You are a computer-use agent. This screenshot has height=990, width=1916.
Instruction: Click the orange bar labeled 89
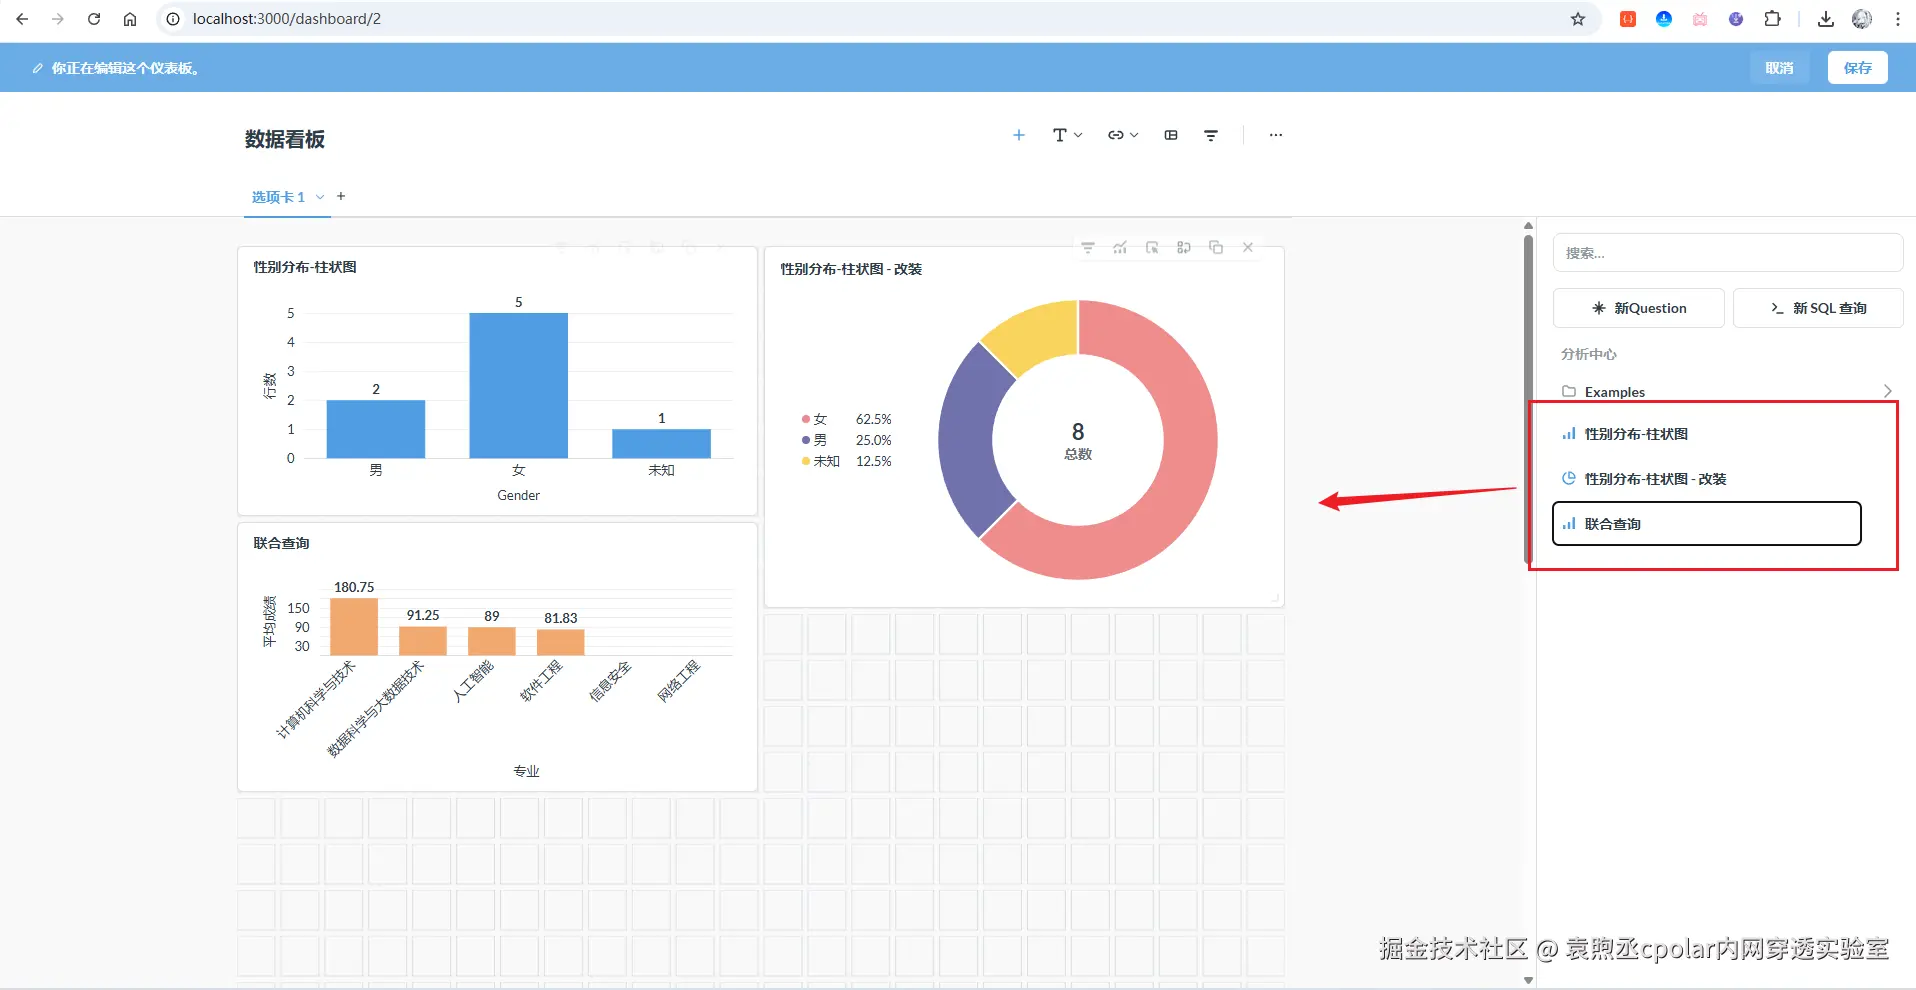[492, 641]
